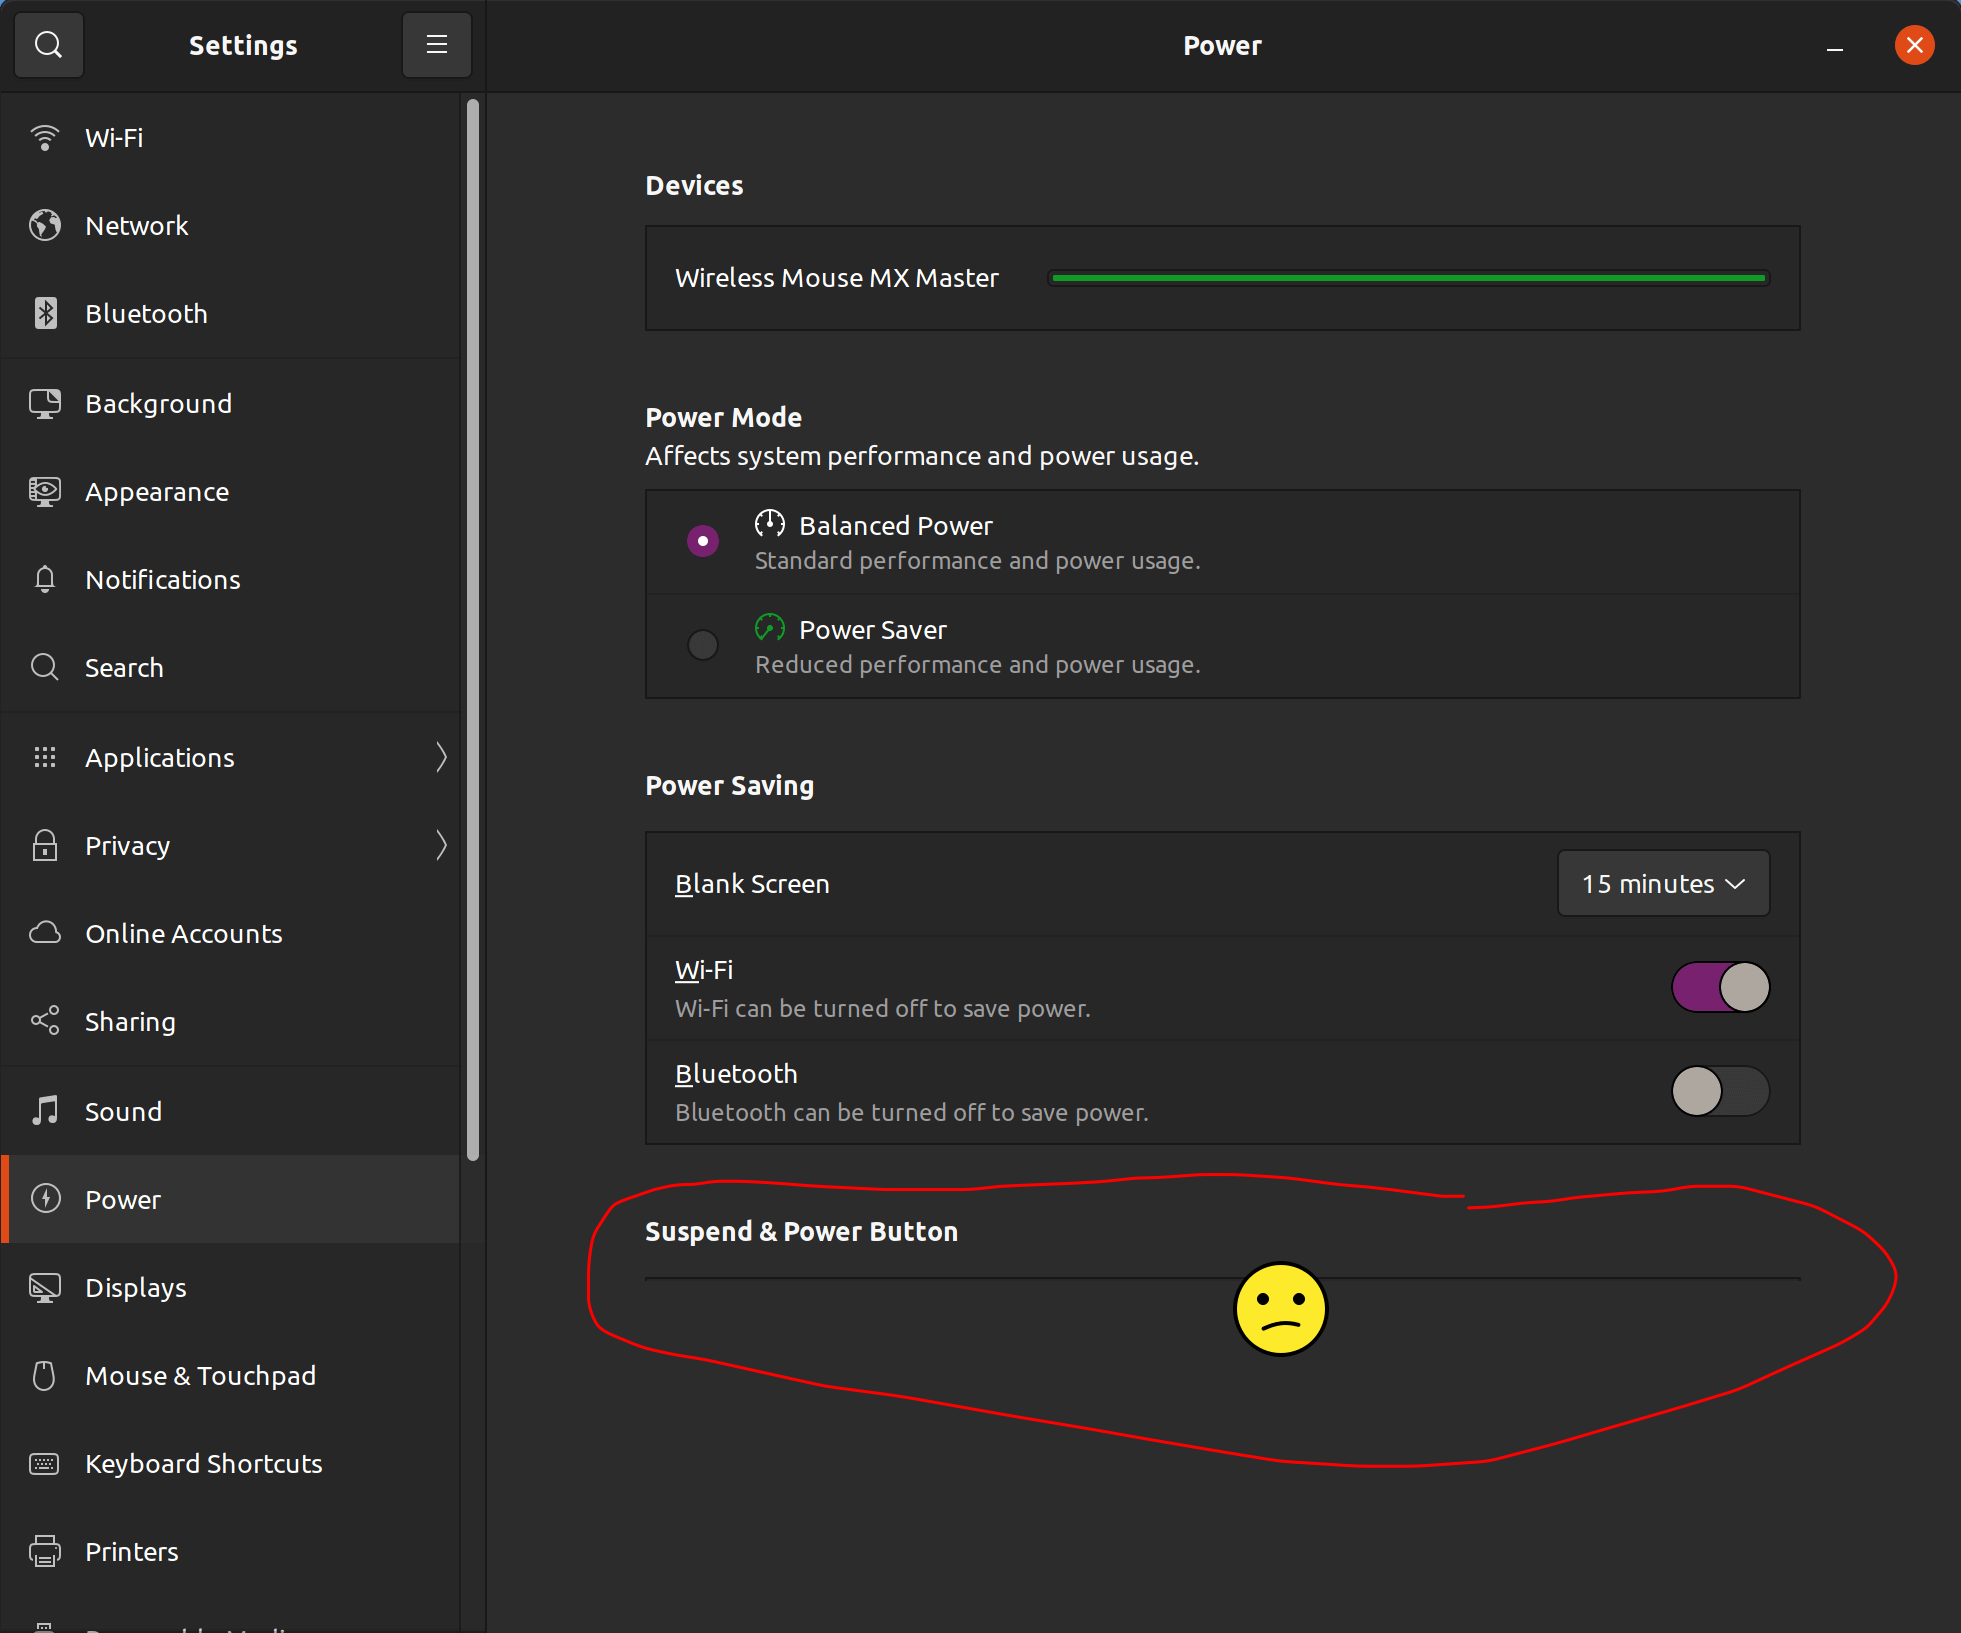1961x1633 pixels.
Task: Click the Displays monitor icon
Action: click(x=45, y=1288)
